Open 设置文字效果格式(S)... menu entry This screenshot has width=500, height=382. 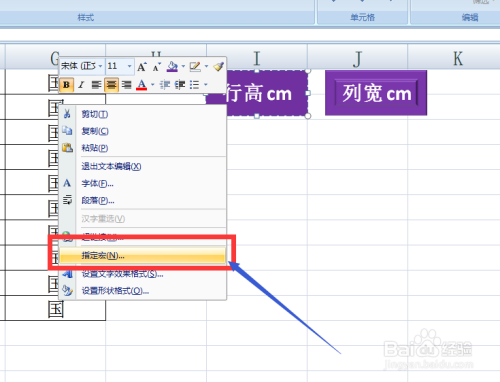point(143,274)
